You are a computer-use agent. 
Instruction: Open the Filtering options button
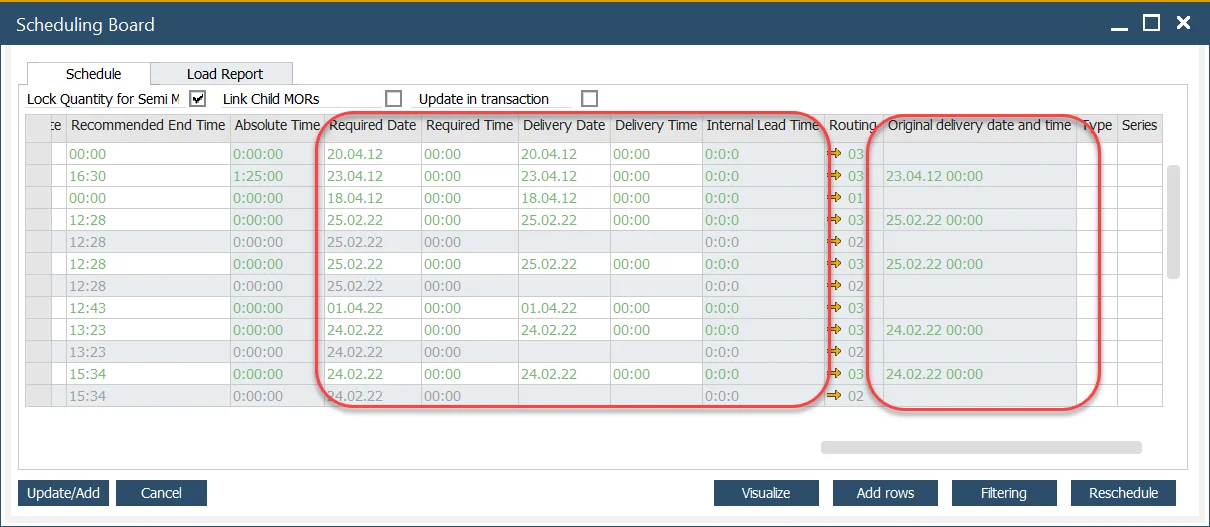(1003, 493)
